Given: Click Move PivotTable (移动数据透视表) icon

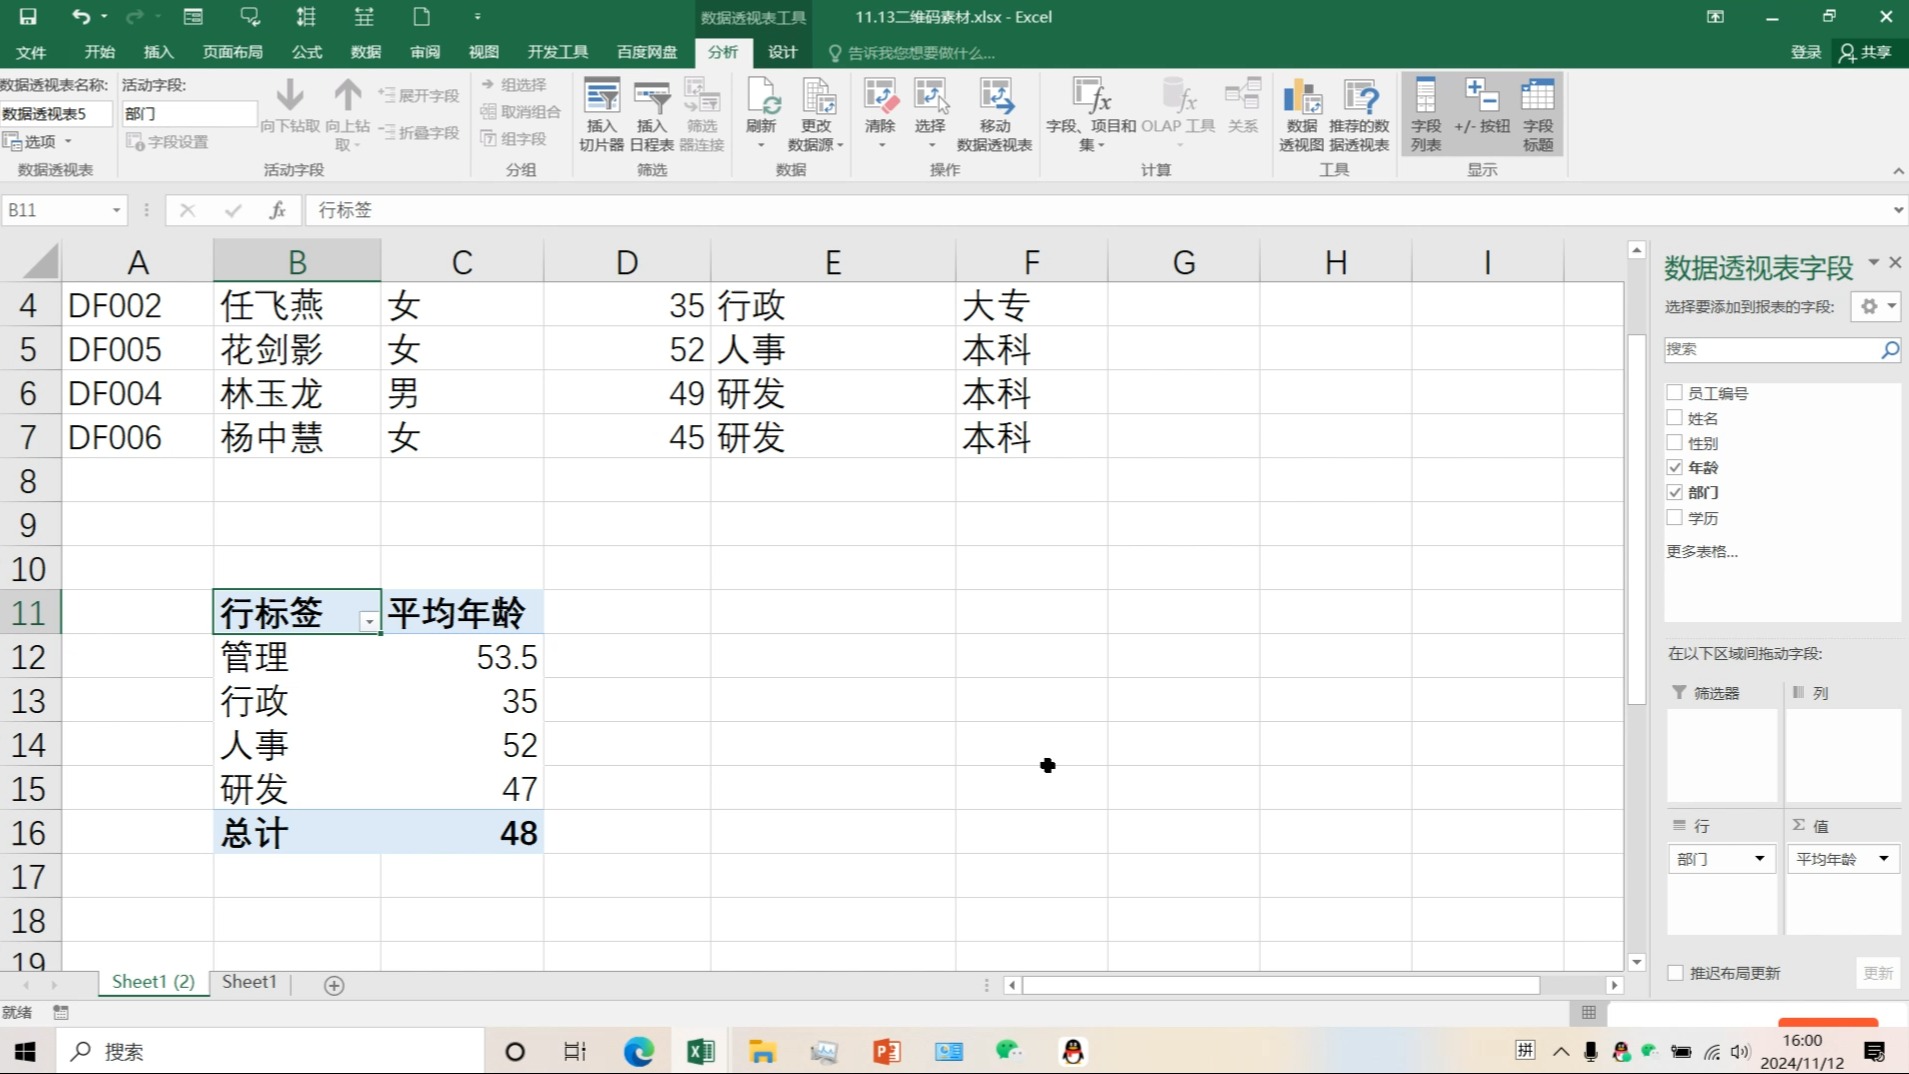Looking at the screenshot, I should [994, 114].
